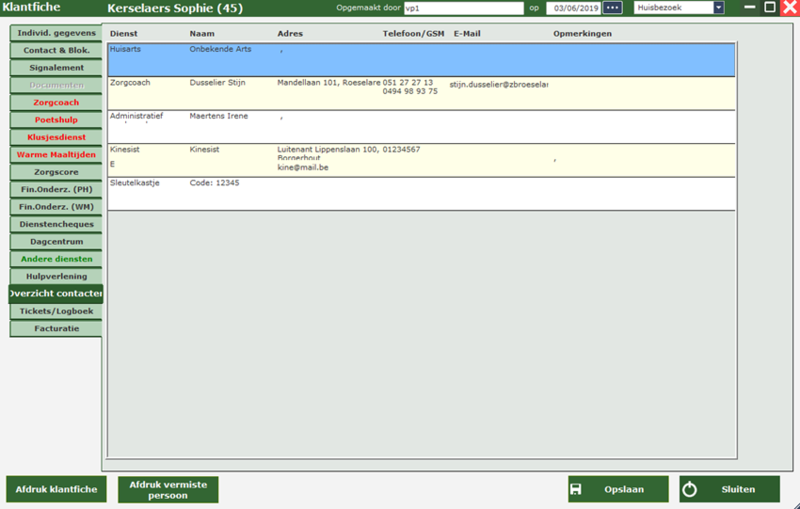Screen dimensions: 800x509
Task: Select the Zorgcoach tab
Action: click(x=56, y=102)
